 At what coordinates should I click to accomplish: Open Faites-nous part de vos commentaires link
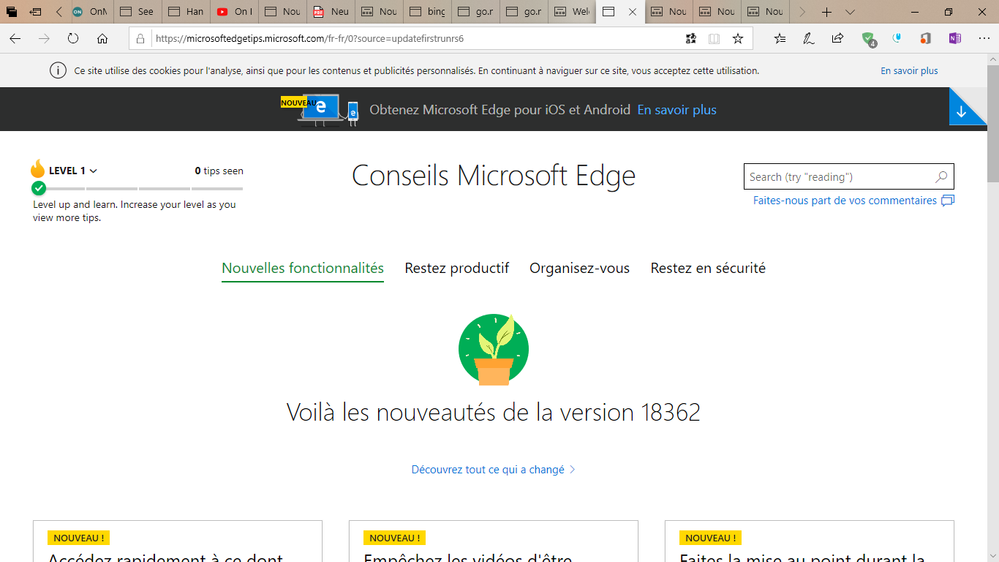tap(845, 200)
